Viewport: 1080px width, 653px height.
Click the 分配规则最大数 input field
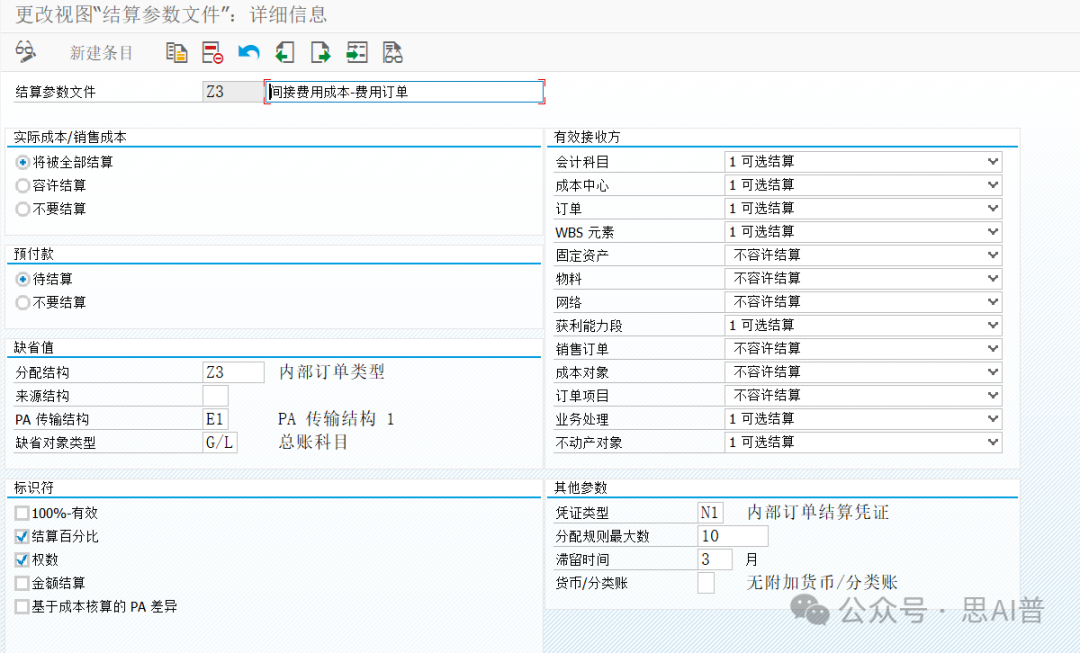[x=732, y=536]
